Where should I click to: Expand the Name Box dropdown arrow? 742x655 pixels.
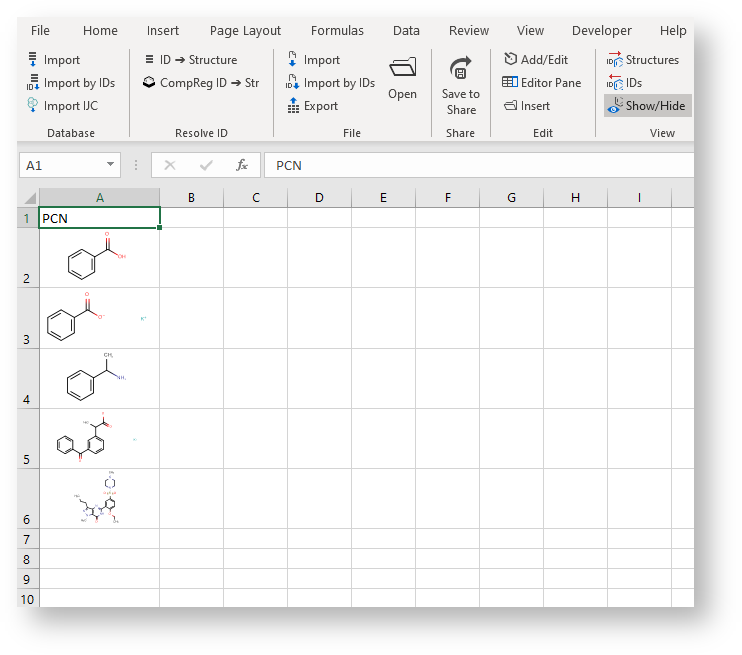pos(110,165)
